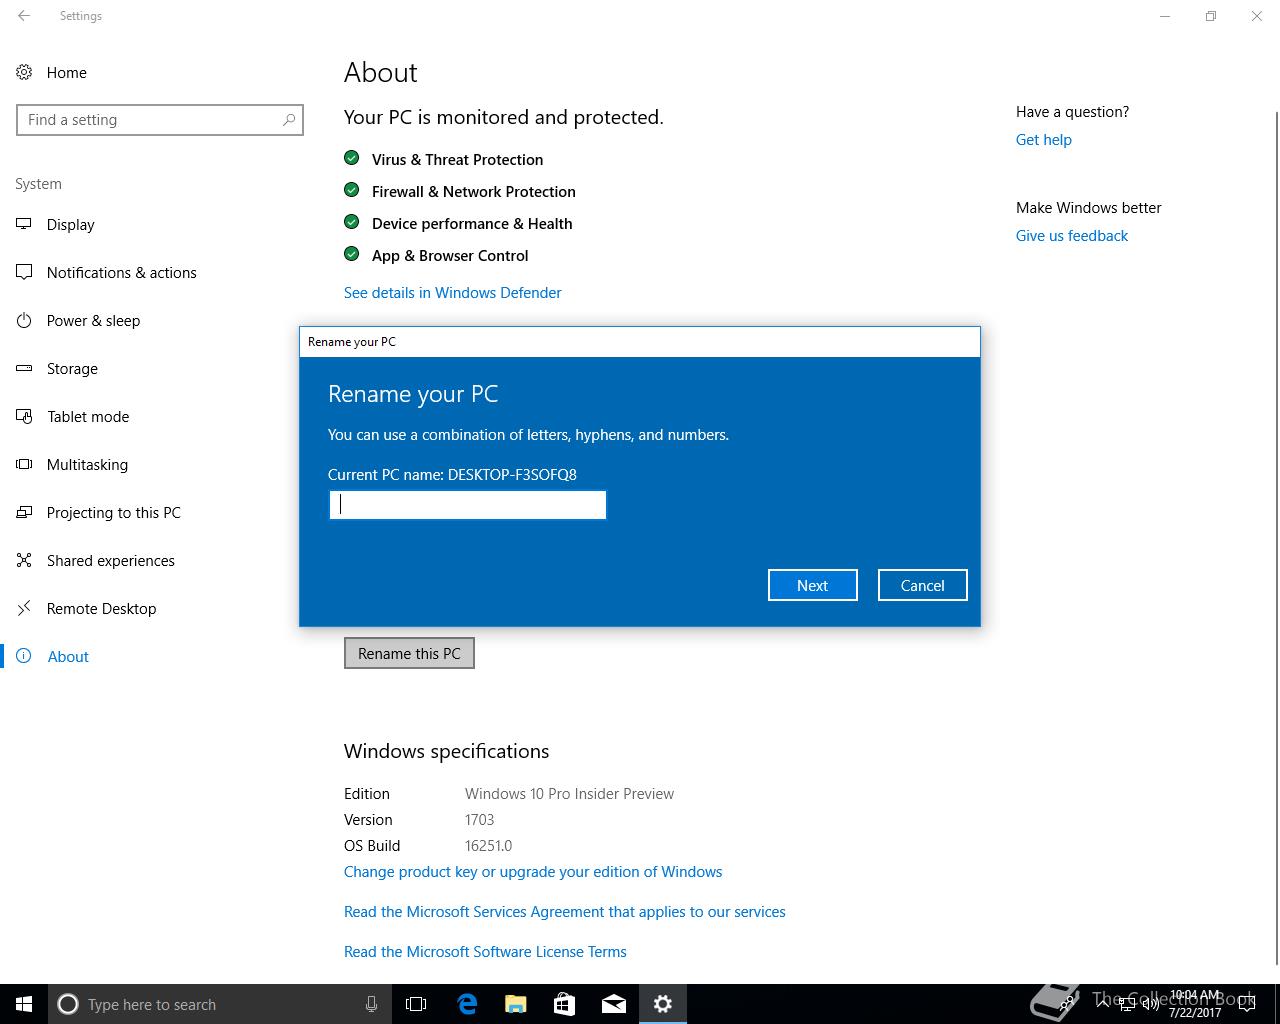Go to Display settings

tap(71, 225)
